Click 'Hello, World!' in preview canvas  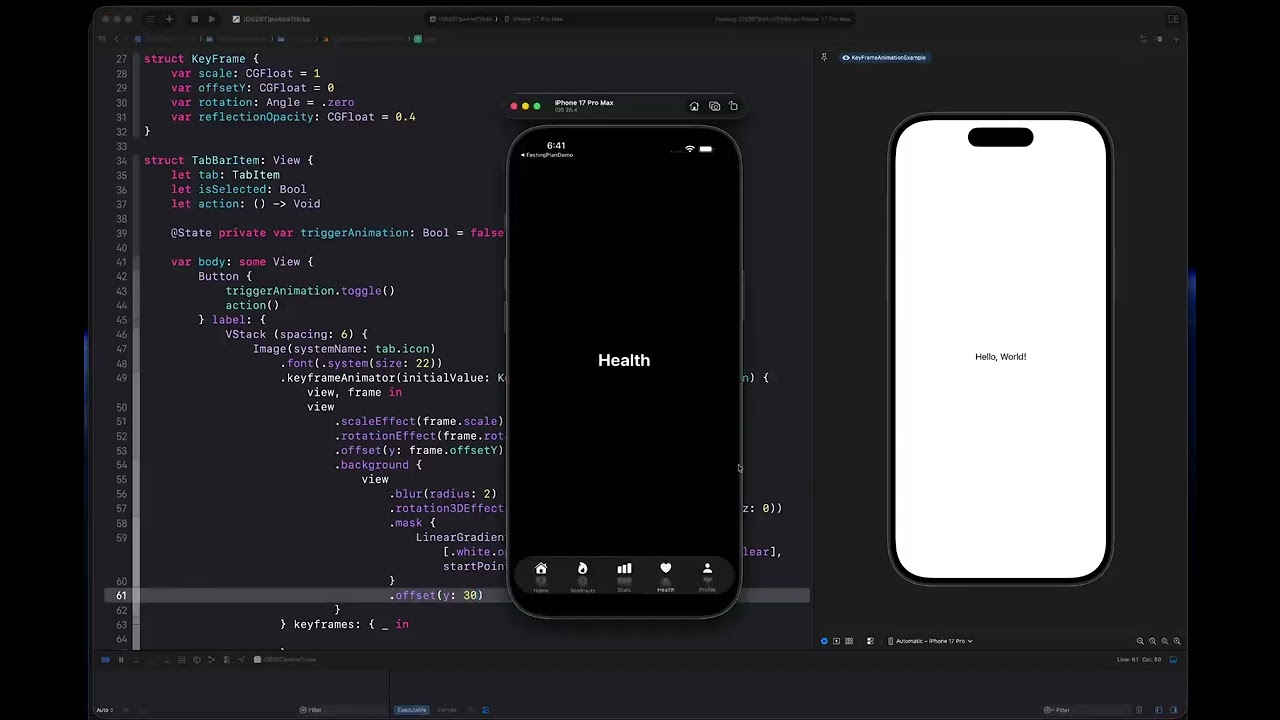pos(1001,357)
